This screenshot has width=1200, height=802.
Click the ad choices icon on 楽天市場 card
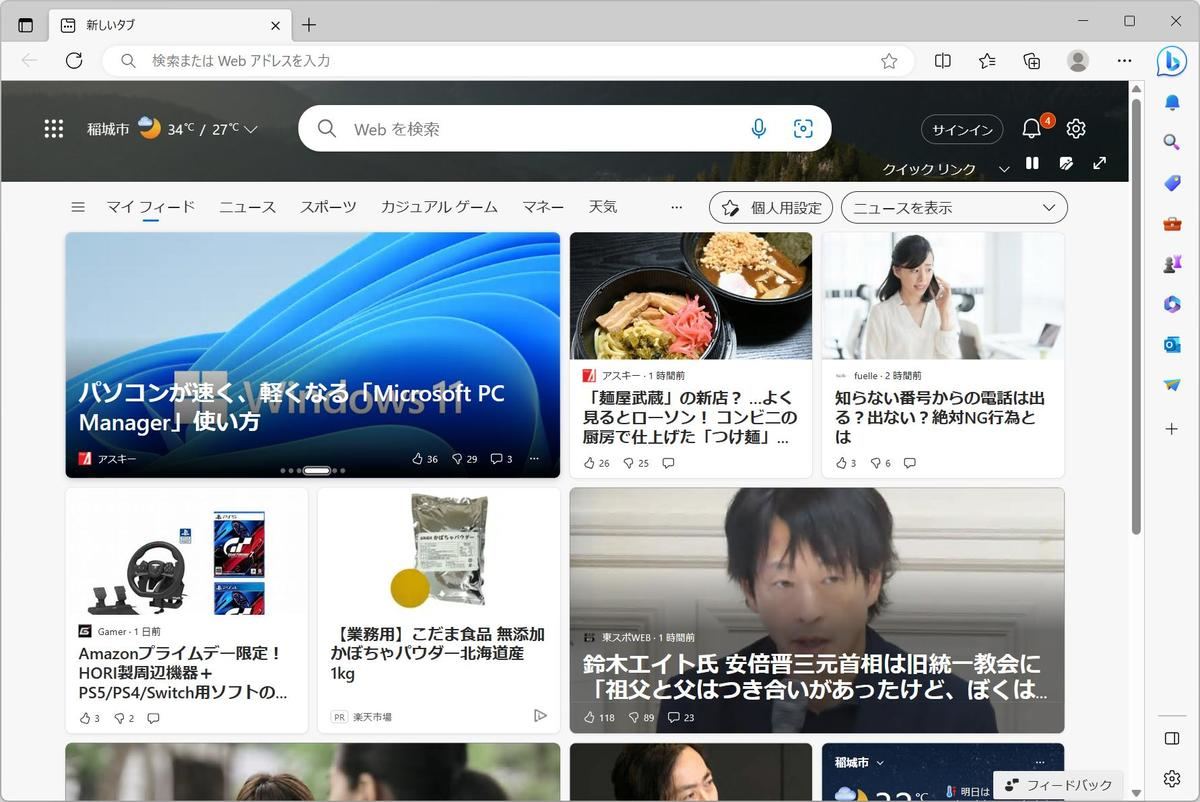[540, 716]
